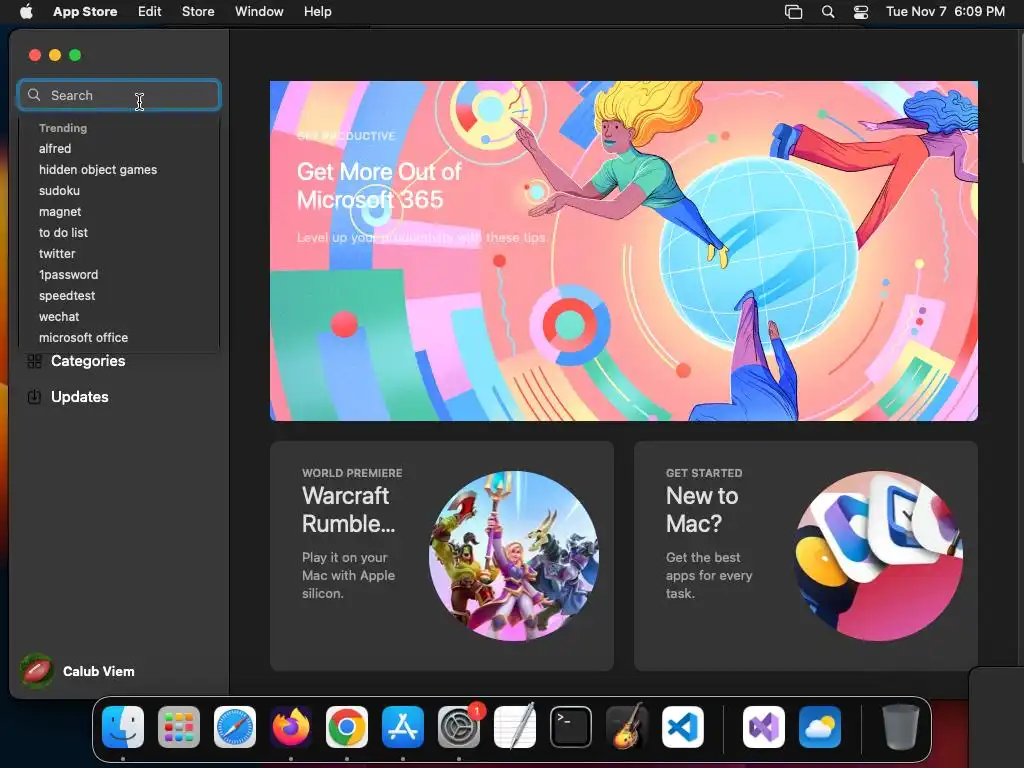The width and height of the screenshot is (1024, 768).
Task: Click the App Store dock icon
Action: [403, 727]
